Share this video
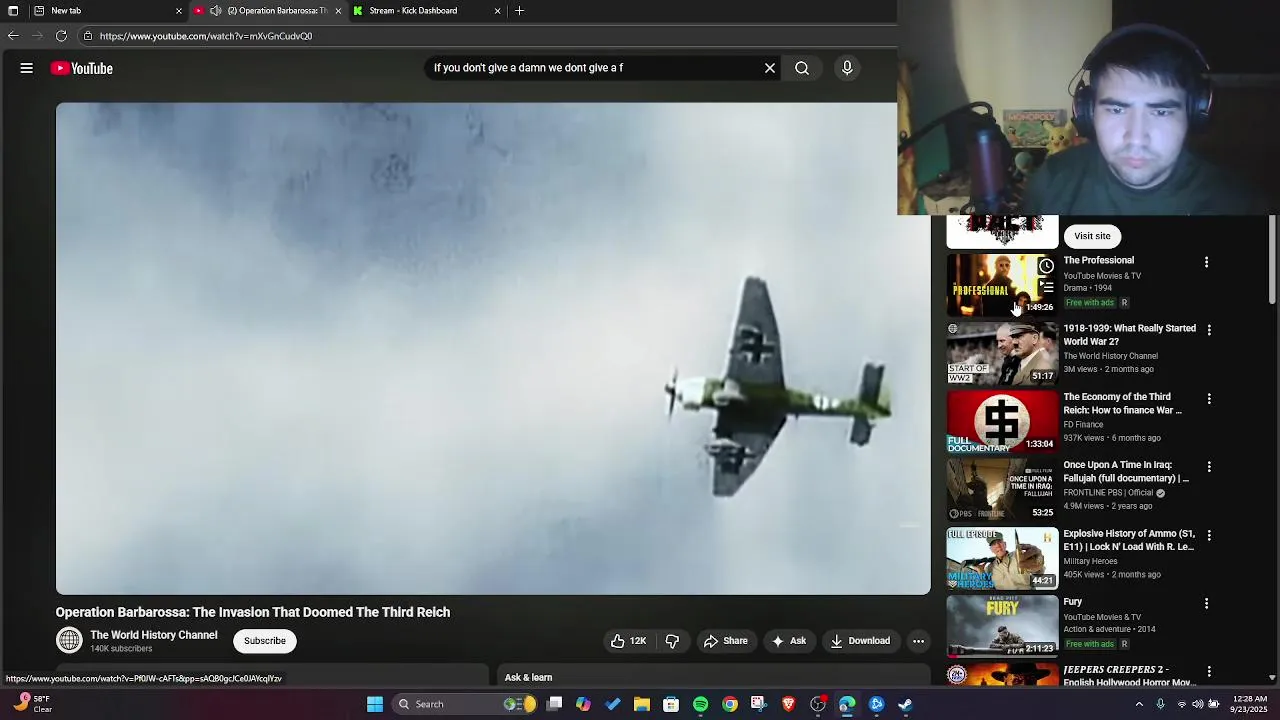Image resolution: width=1280 pixels, height=720 pixels. (726, 641)
